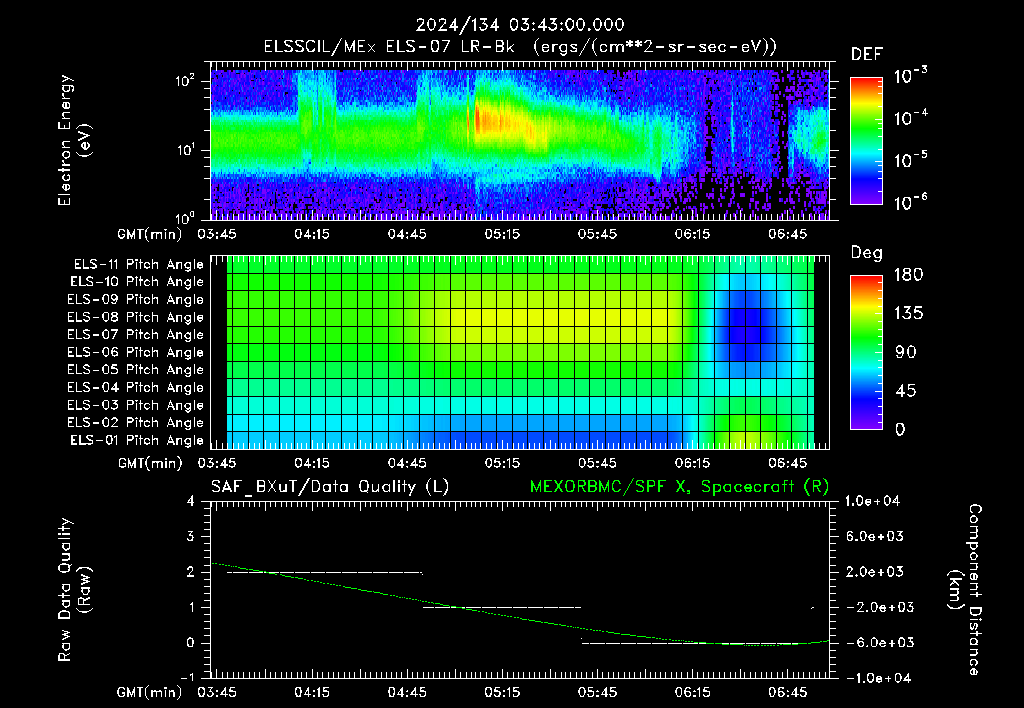Click the green MEXORBMC/SPF X, Spacecraft (R) legend
Image resolution: width=1024 pixels, height=708 pixels.
(x=679, y=487)
